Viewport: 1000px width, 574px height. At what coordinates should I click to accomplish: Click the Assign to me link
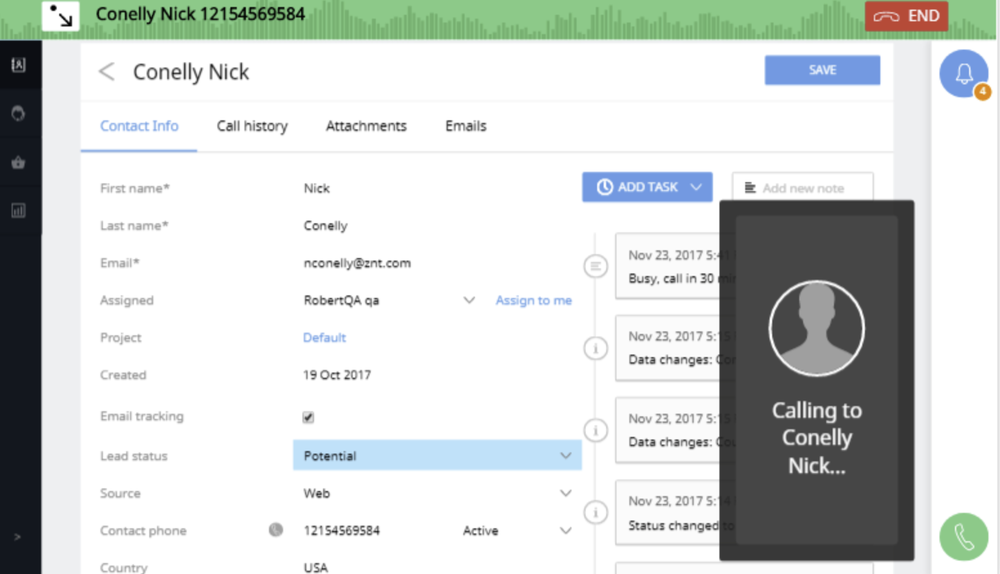coord(534,300)
